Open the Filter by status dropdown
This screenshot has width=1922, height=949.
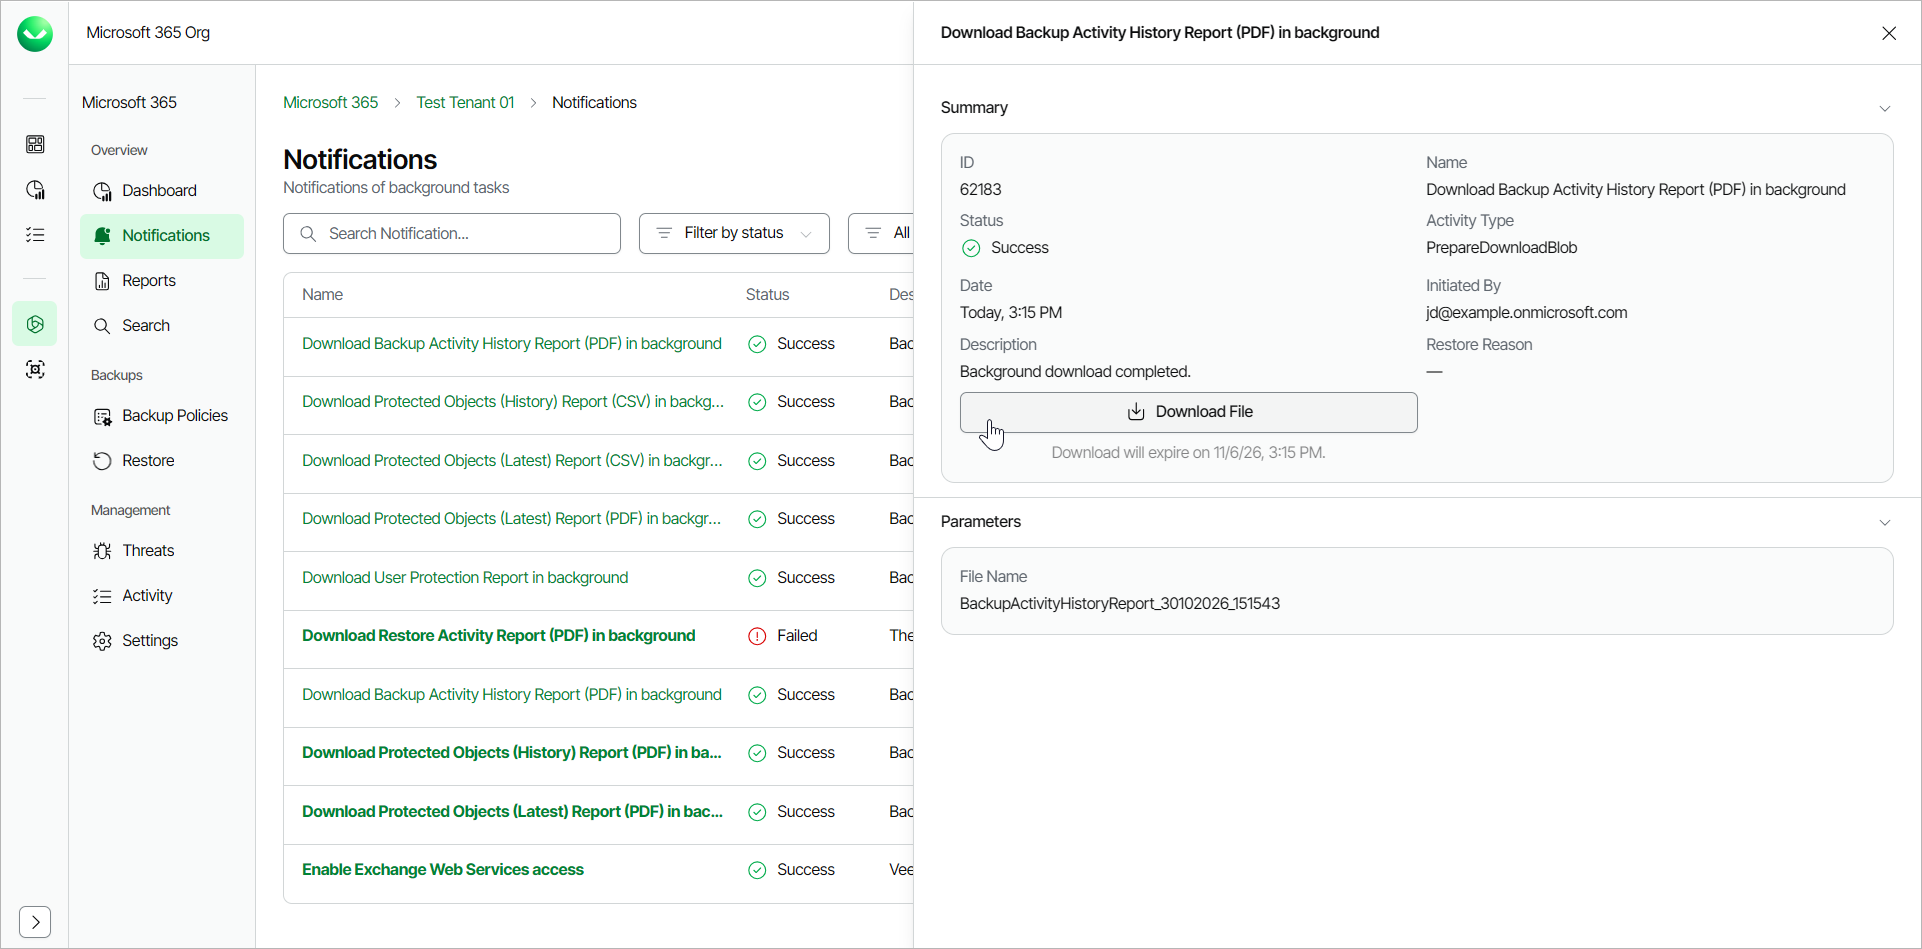[x=734, y=233]
